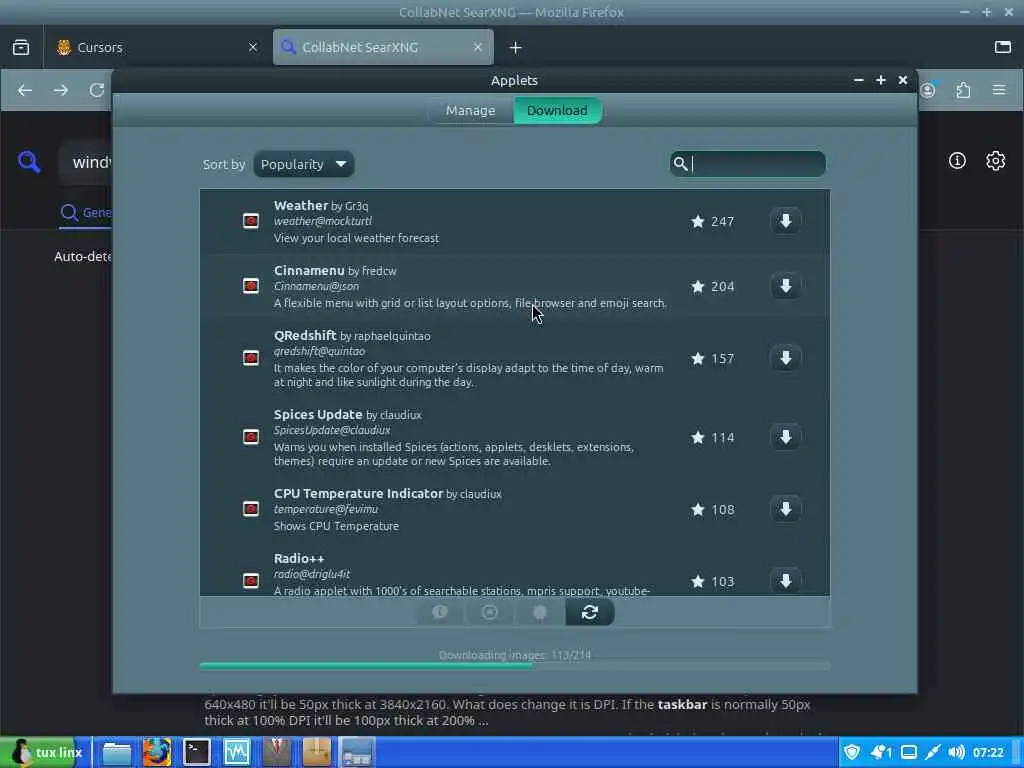Screen dimensions: 1024x768
Task: Click the magnifier icon in the Applets search
Action: click(x=680, y=164)
